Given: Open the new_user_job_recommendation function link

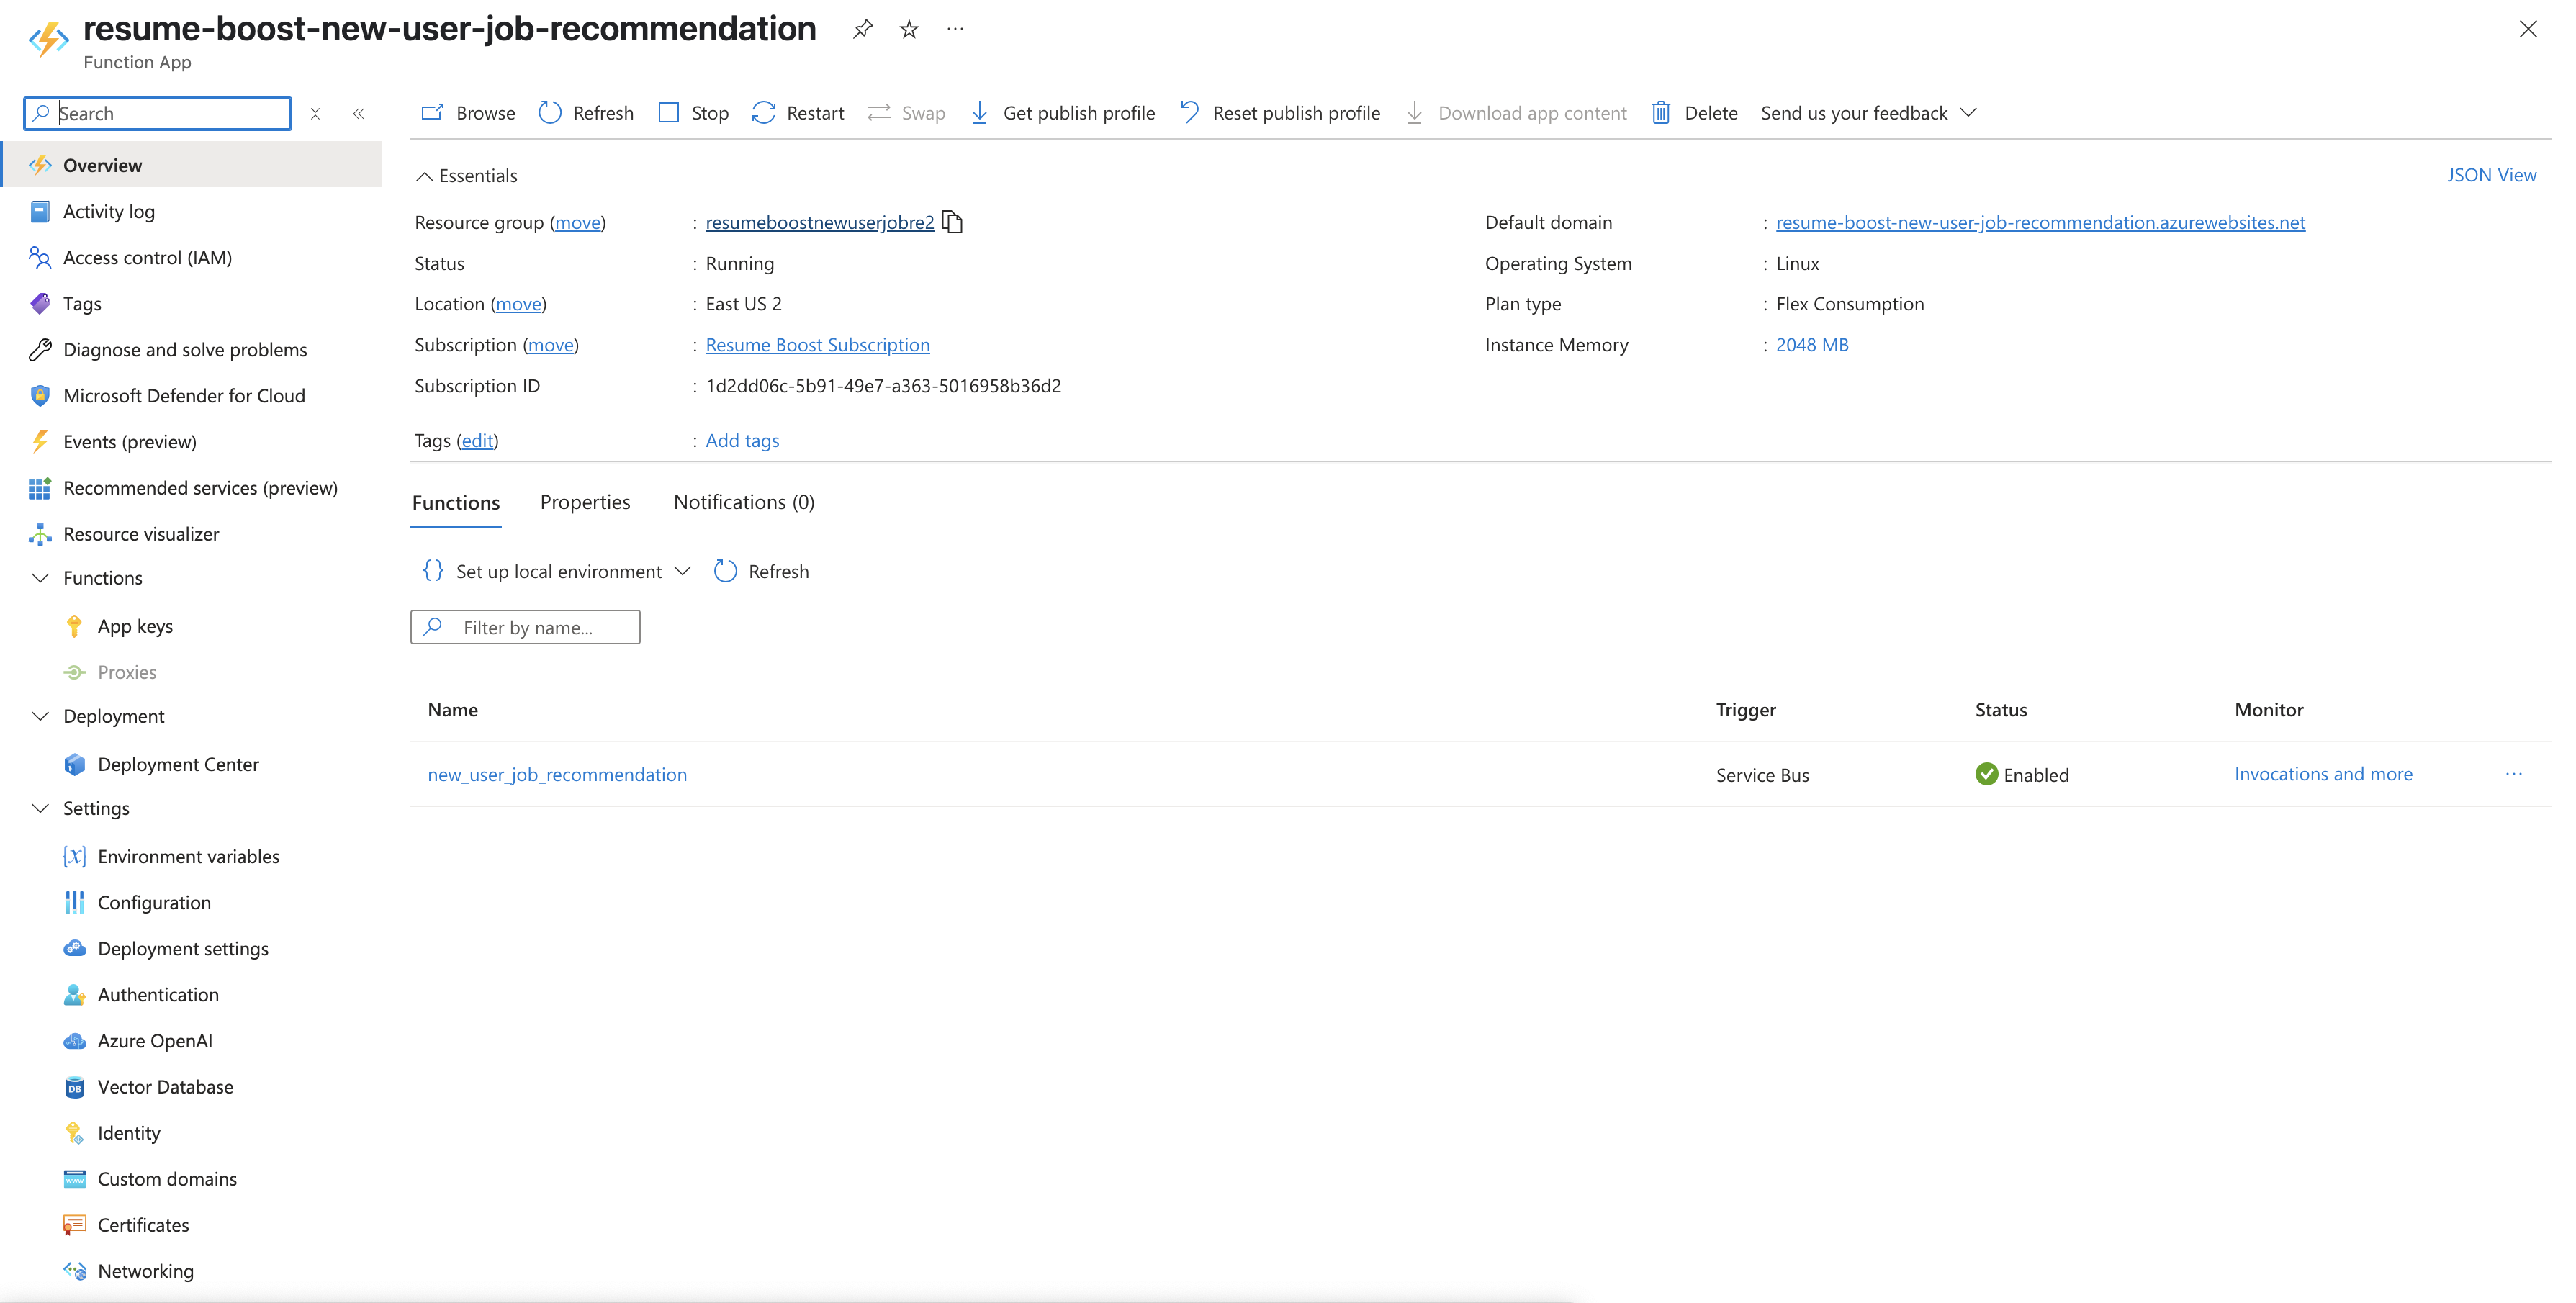Looking at the screenshot, I should (x=557, y=774).
